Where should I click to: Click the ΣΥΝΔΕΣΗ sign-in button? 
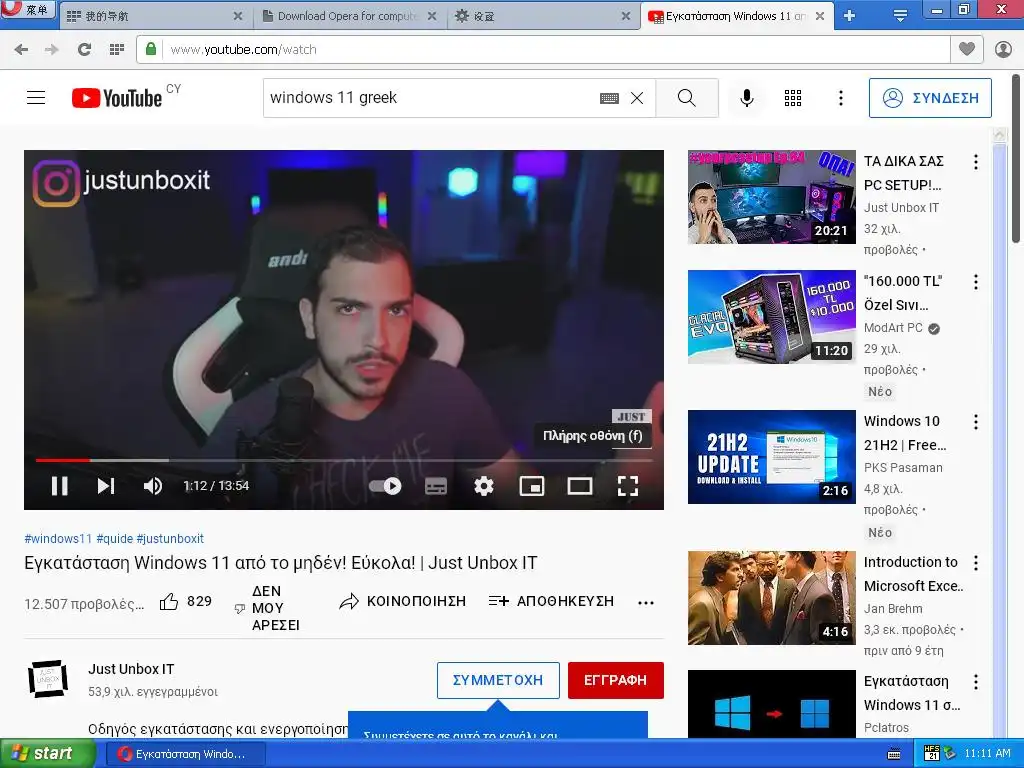[x=930, y=98]
